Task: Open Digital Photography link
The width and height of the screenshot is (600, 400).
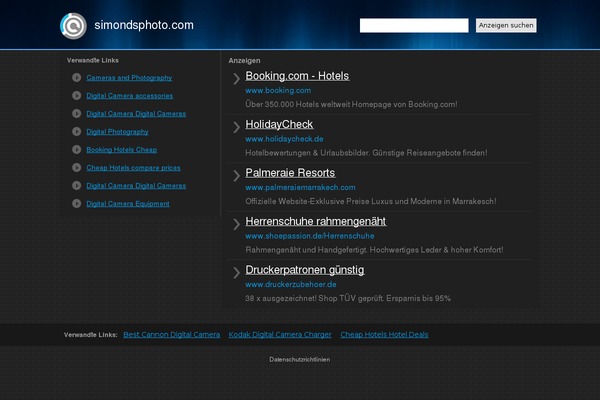Action: pyautogui.click(x=117, y=132)
